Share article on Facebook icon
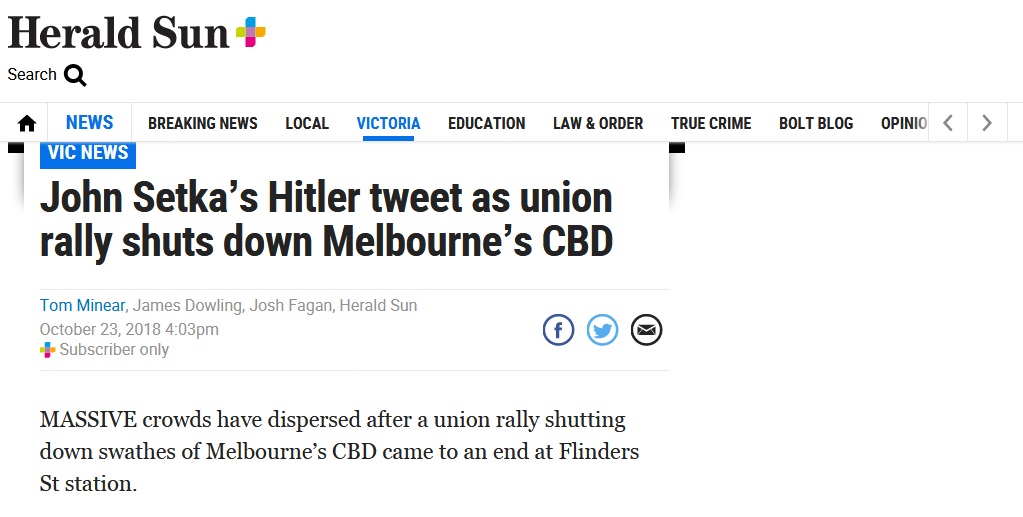 [x=558, y=330]
